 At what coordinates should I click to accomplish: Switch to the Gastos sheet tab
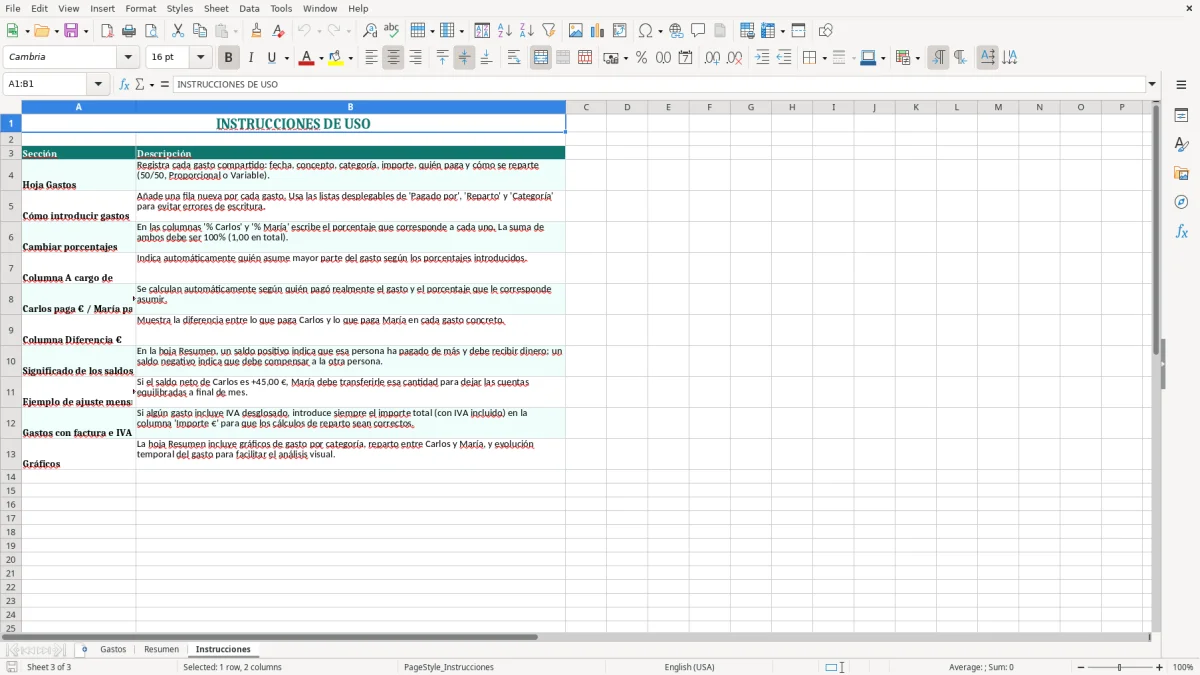click(x=113, y=650)
